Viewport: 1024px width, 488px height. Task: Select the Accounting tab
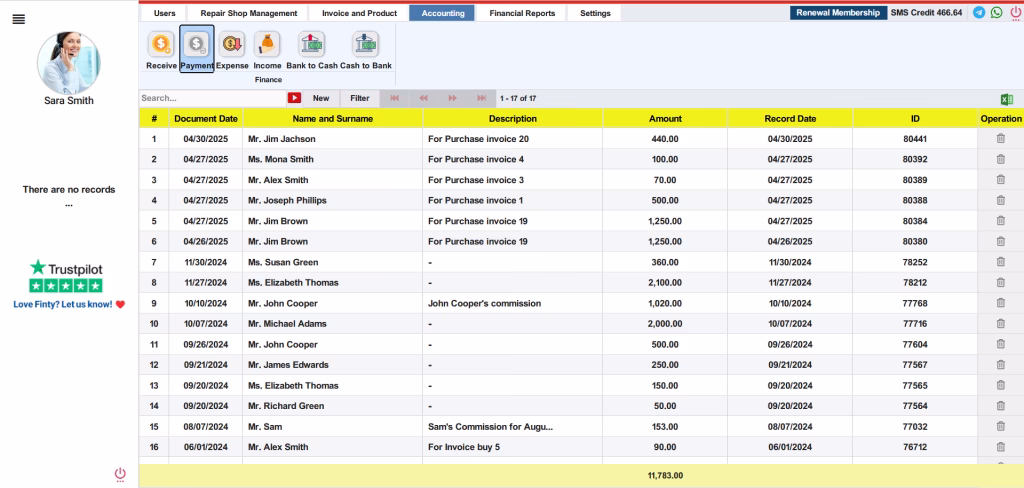[x=443, y=13]
